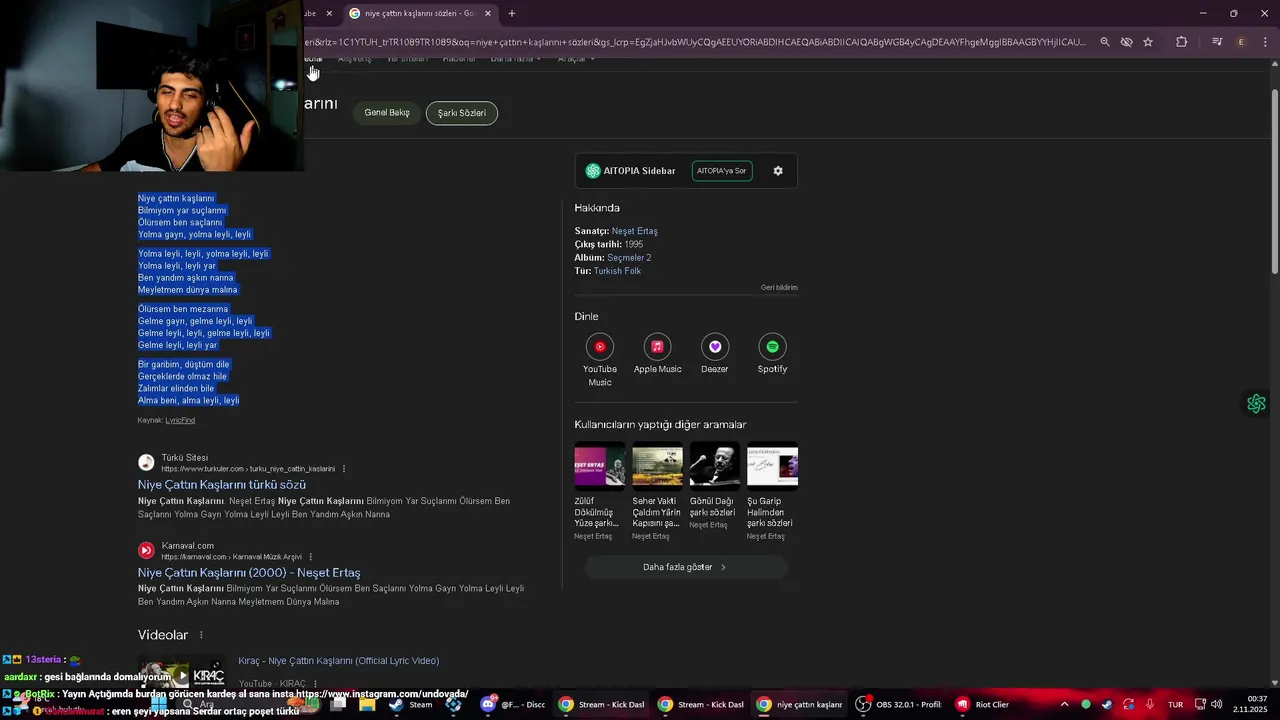Expand 'Daha fazla göster' button
Screen dimensions: 1280x720
tap(686, 567)
